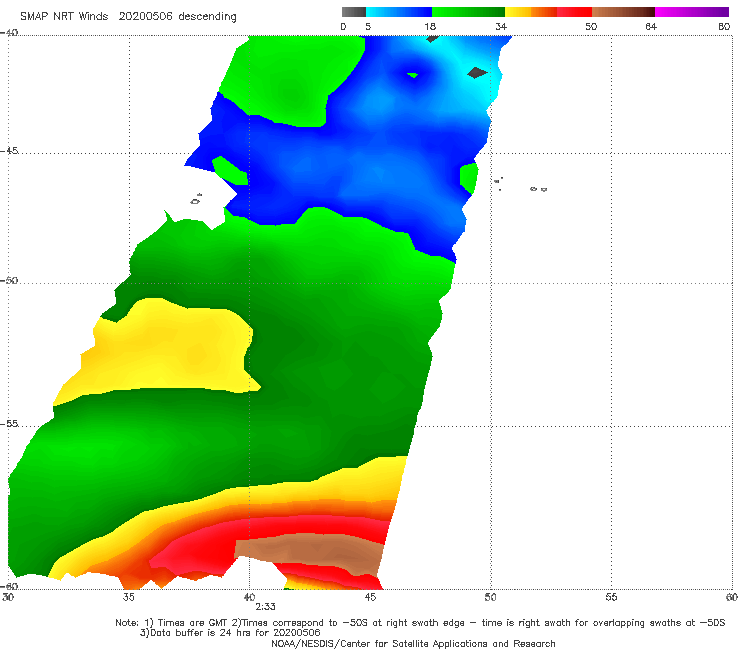This screenshot has height=650, width=740.
Task: Select the gray 0–5 color bar segment
Action: click(353, 12)
